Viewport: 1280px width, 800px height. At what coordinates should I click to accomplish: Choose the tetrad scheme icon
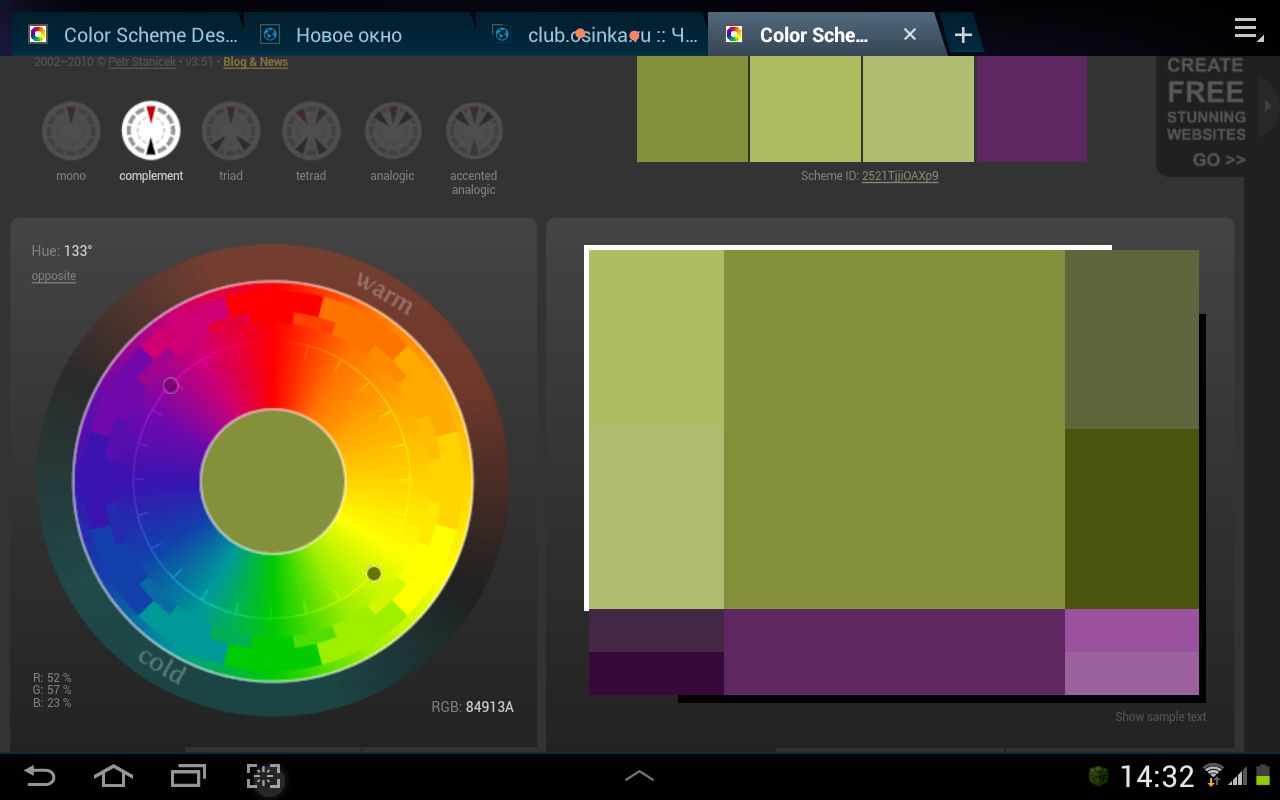(x=311, y=131)
